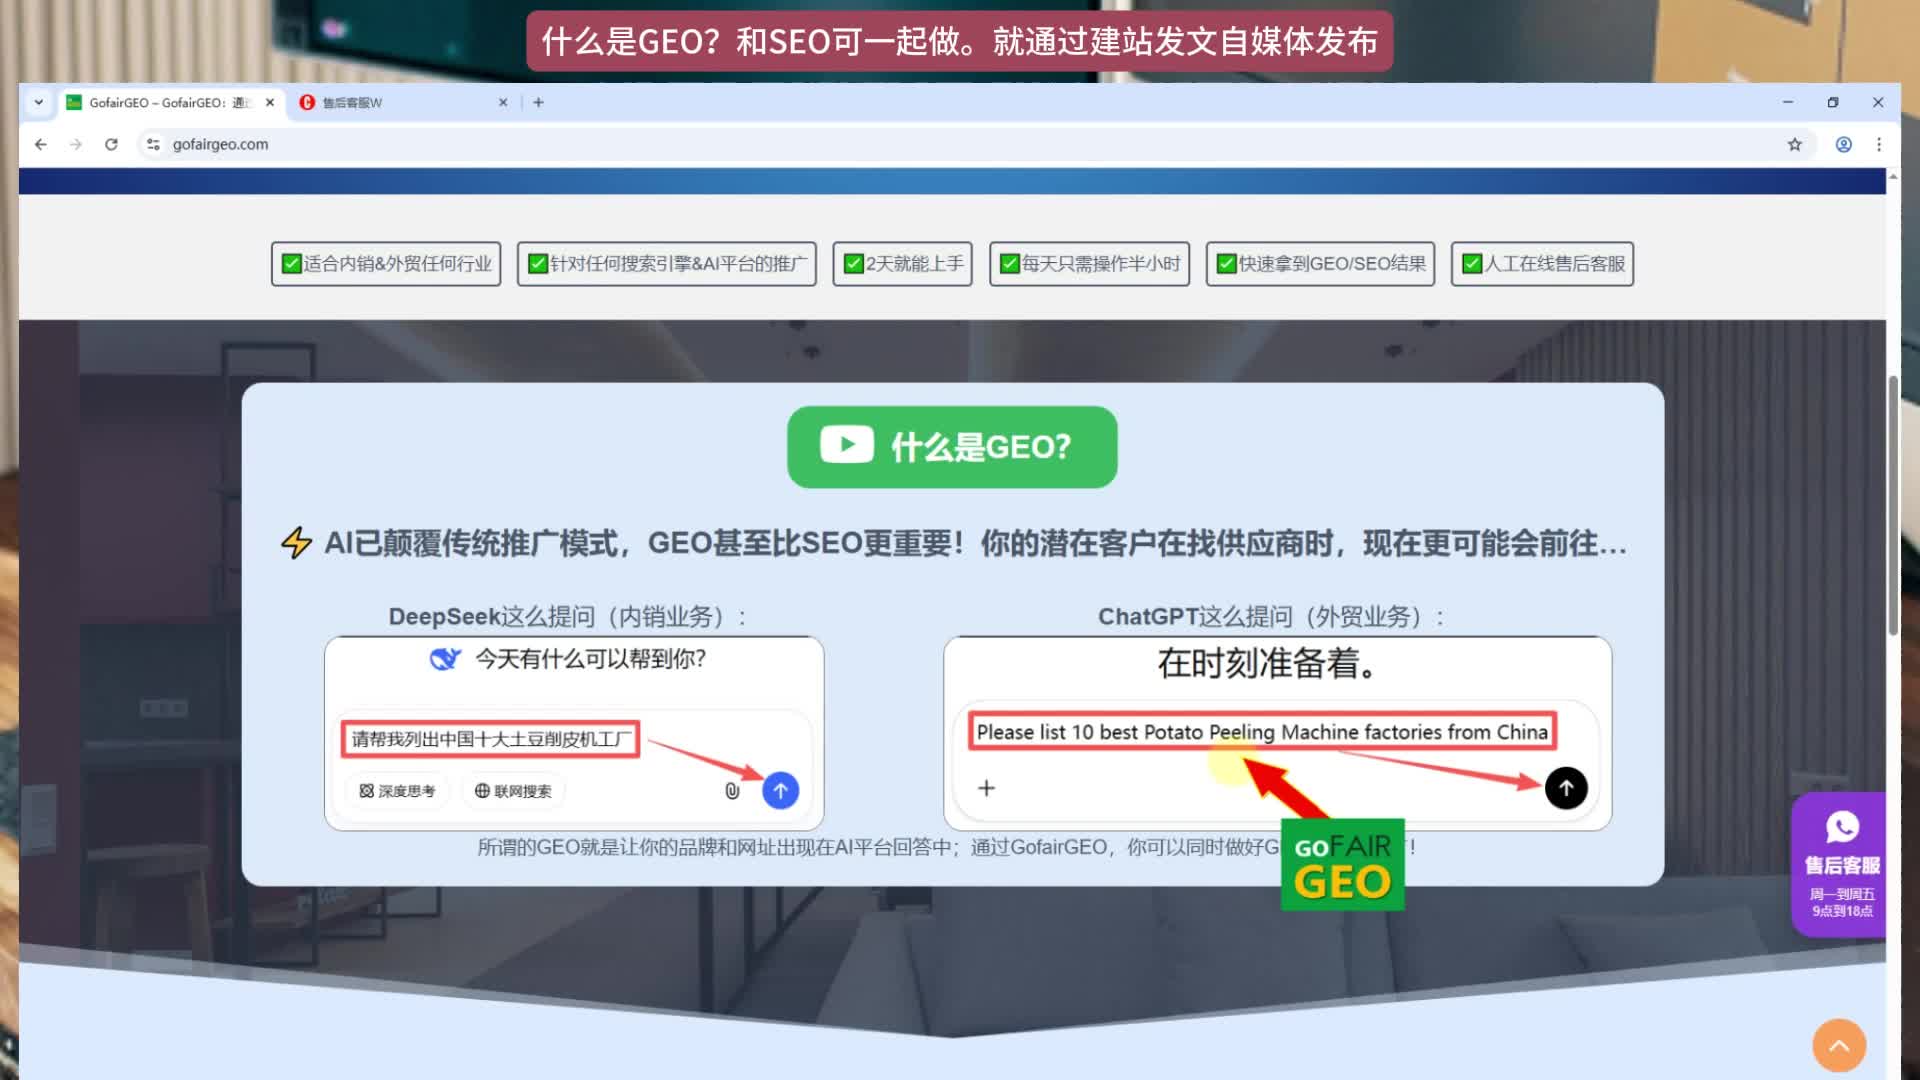Toggle the 联网搜索 web search option

[x=513, y=791]
